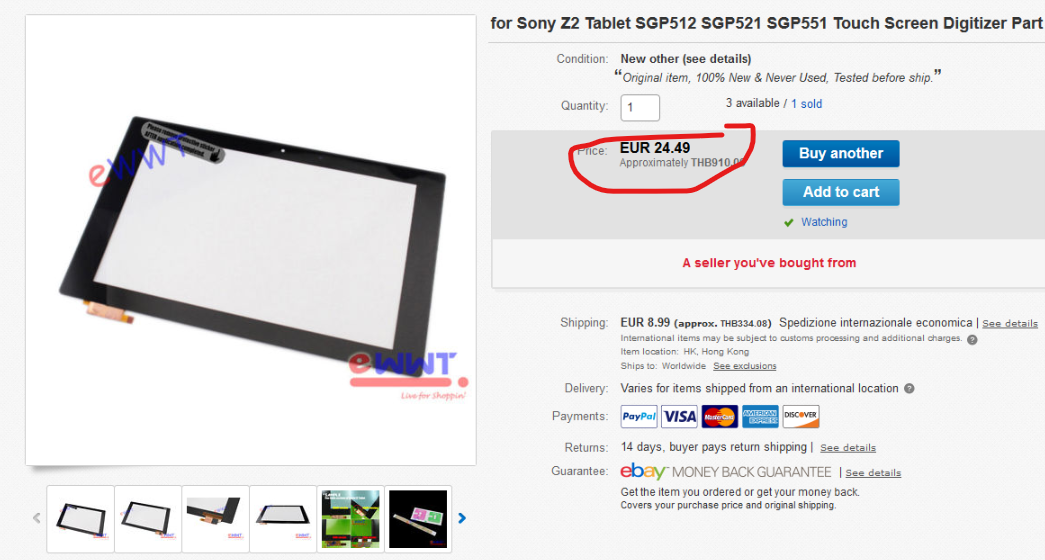The height and width of the screenshot is (560, 1045).
Task: Click the next thumbnails arrow
Action: point(462,518)
